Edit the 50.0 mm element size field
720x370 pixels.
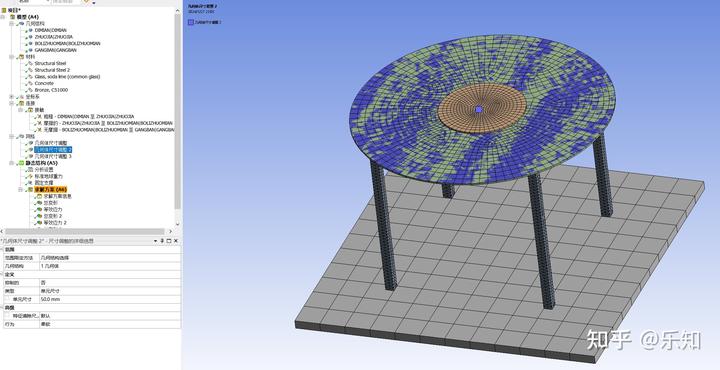coord(110,299)
